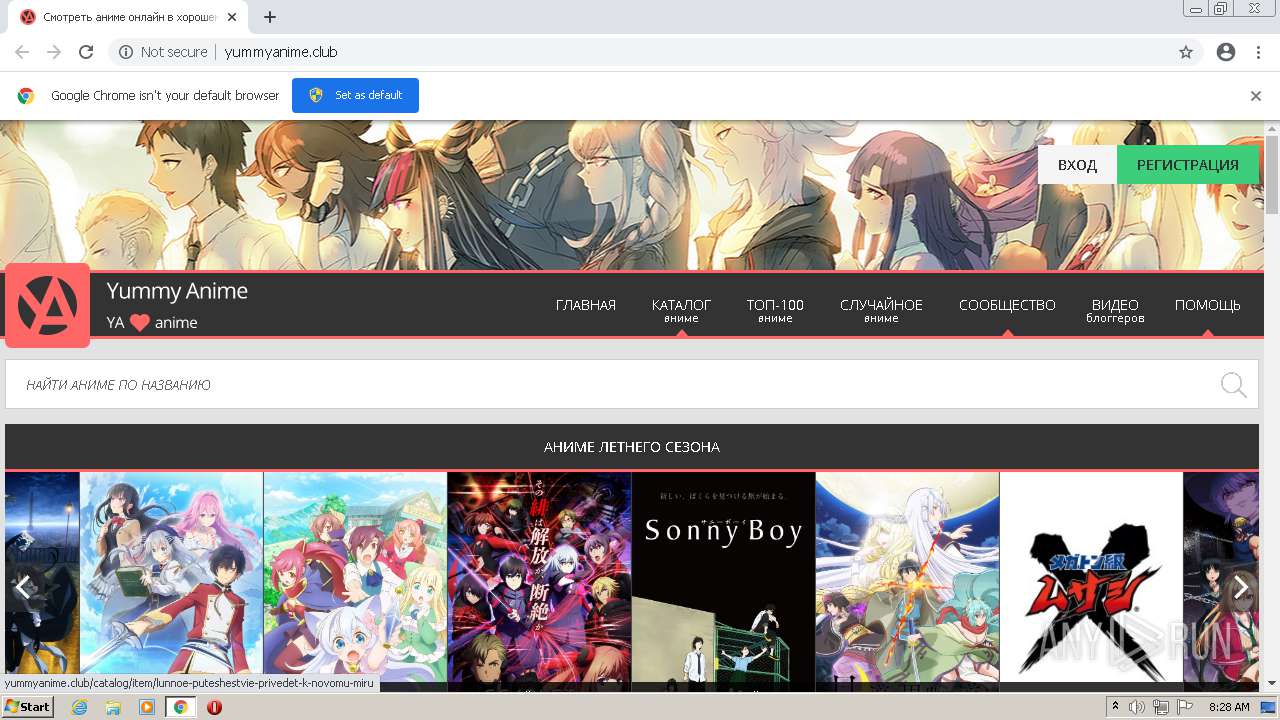Open the Chrome profile icon
This screenshot has height=720, width=1280.
pos(1226,52)
